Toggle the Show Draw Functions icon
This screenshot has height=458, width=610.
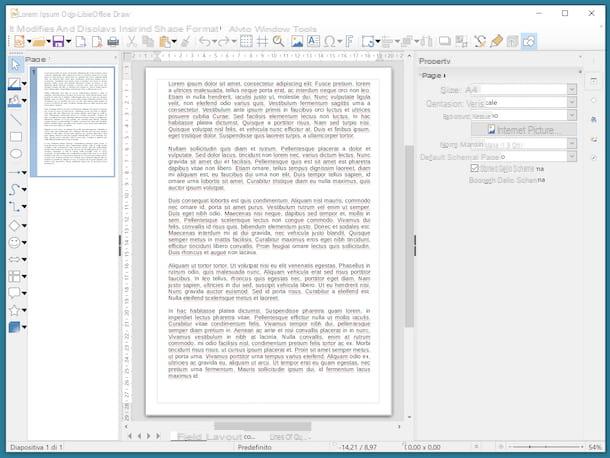click(x=529, y=41)
